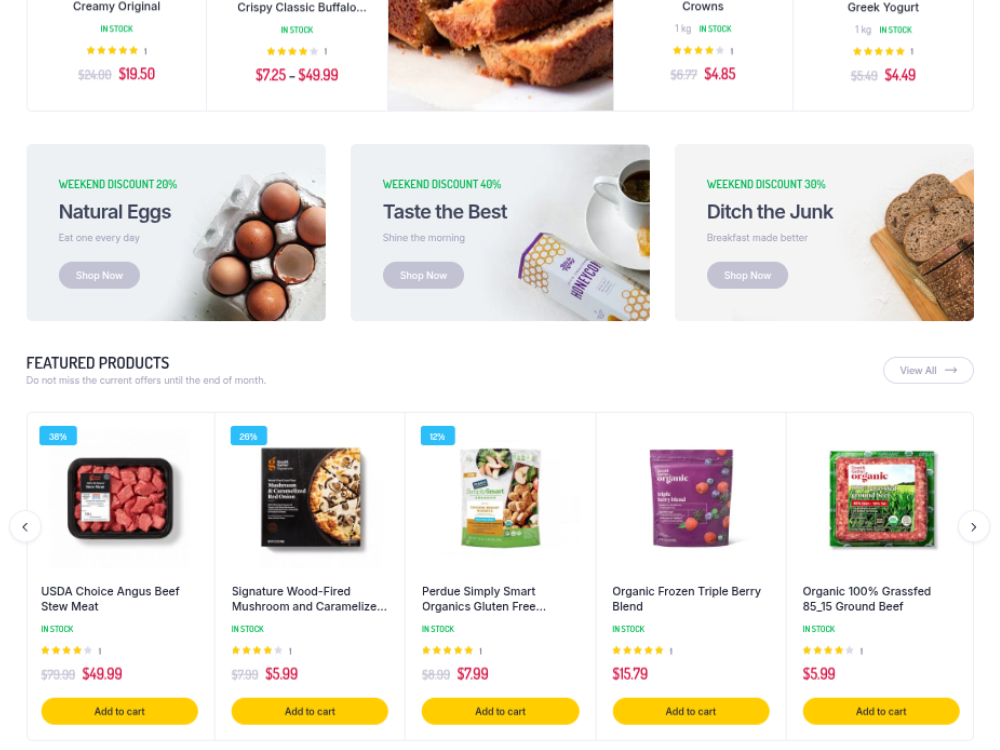
Task: Open the Perdue chicken nuggets product image
Action: tap(501, 498)
